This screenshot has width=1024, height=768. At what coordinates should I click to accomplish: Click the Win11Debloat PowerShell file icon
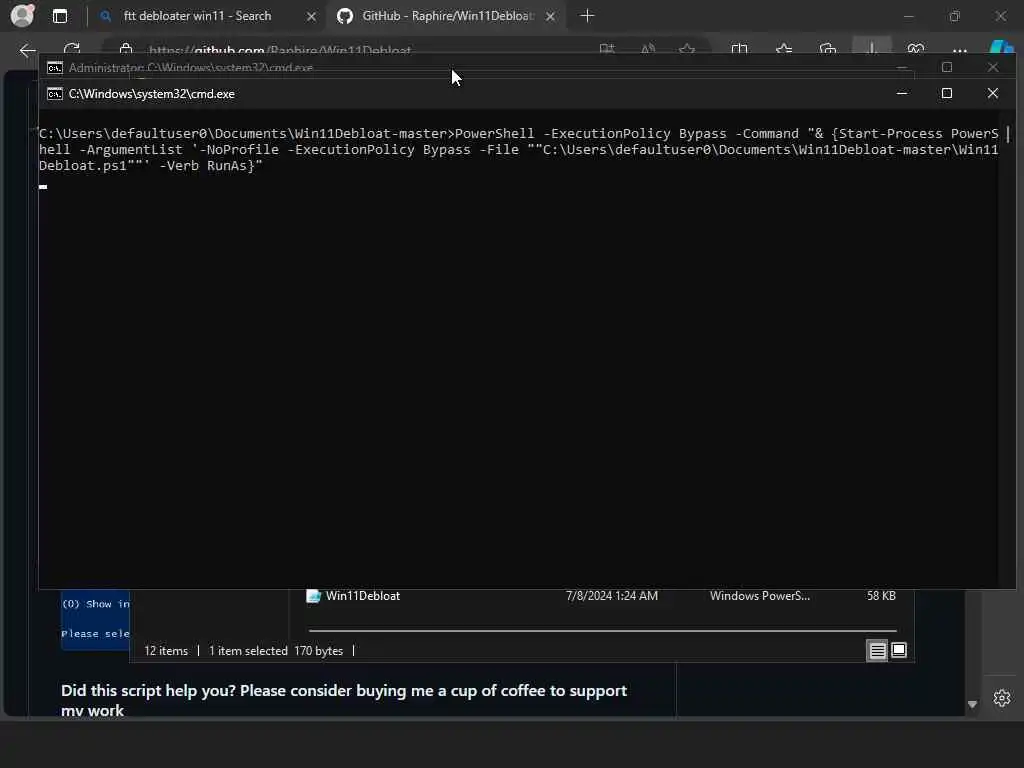pos(313,596)
